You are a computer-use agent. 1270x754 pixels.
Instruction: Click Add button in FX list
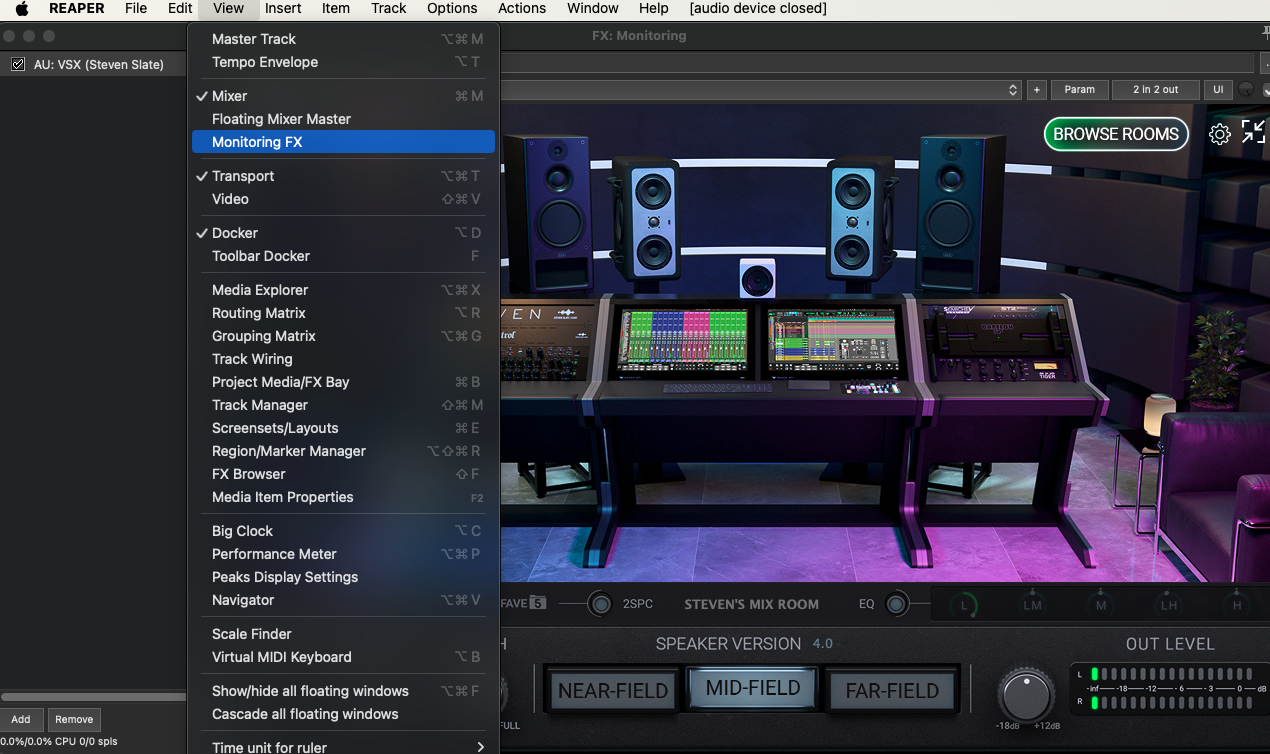click(21, 719)
